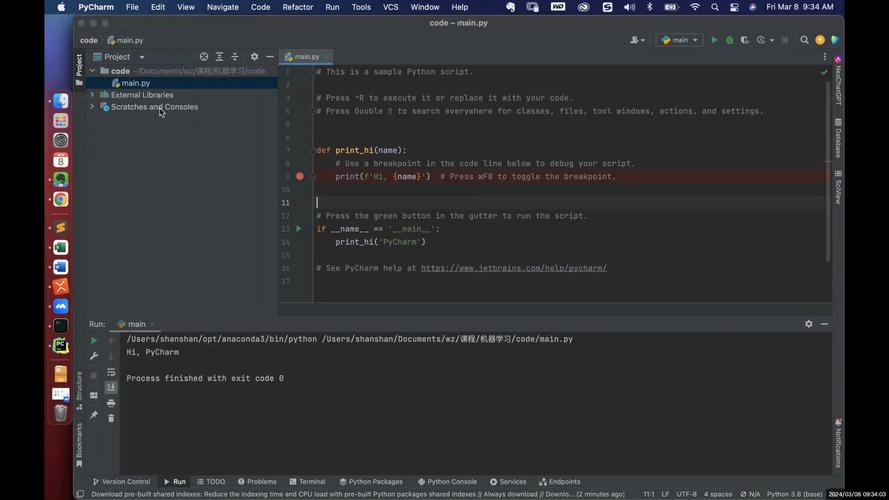889x500 pixels.
Task: Click the editor vertical scrollbar
Action: coord(828,170)
